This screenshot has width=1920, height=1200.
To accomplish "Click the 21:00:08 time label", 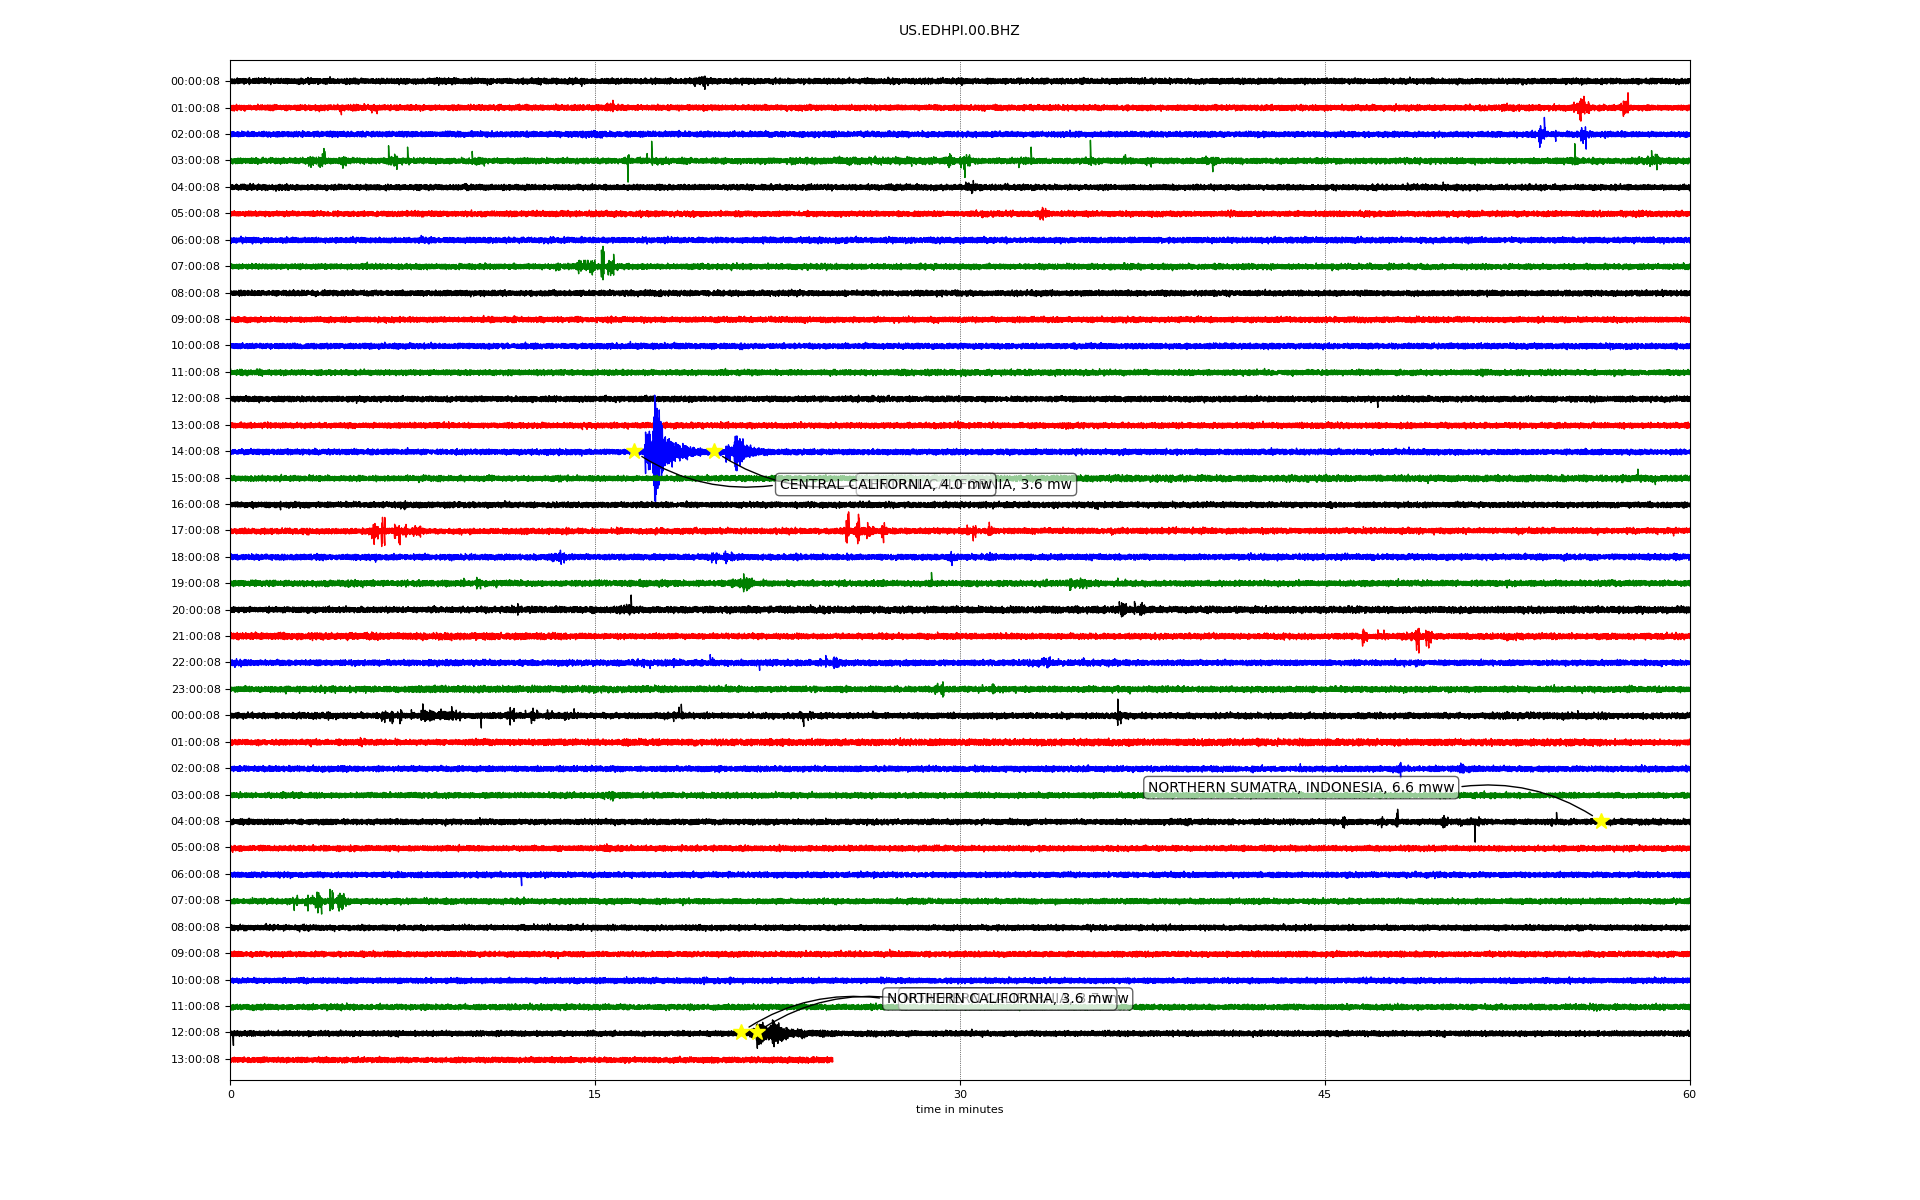I will [195, 637].
